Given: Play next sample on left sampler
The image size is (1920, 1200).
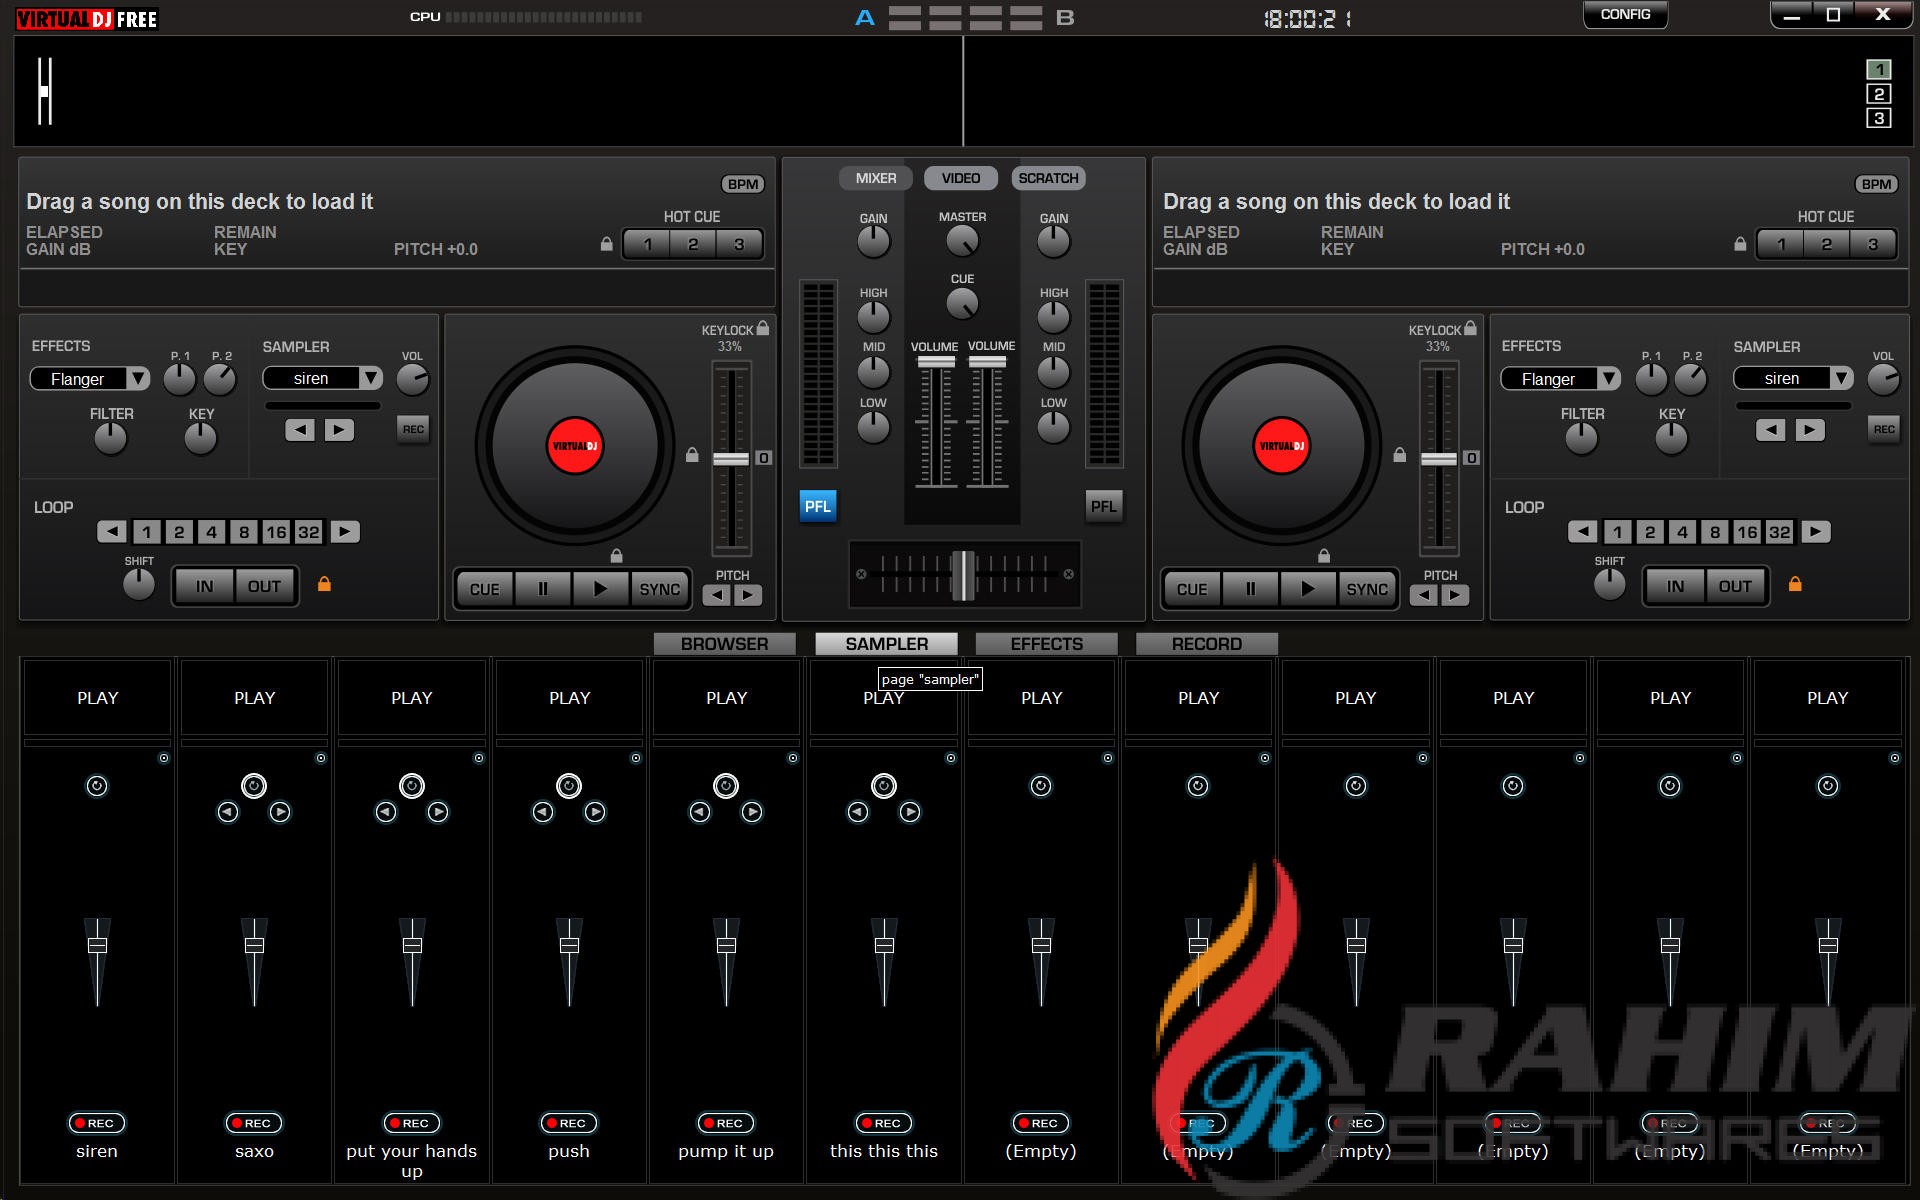Looking at the screenshot, I should [x=339, y=430].
